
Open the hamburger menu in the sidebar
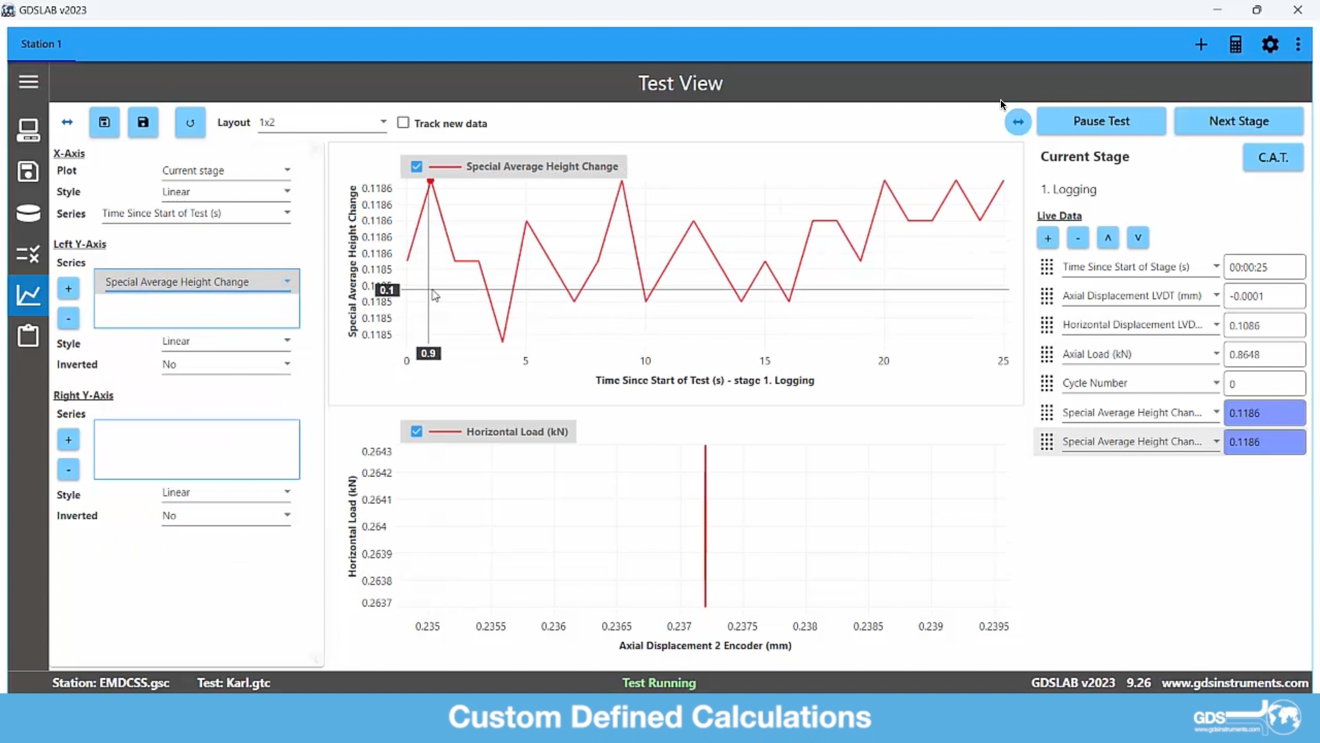click(28, 82)
